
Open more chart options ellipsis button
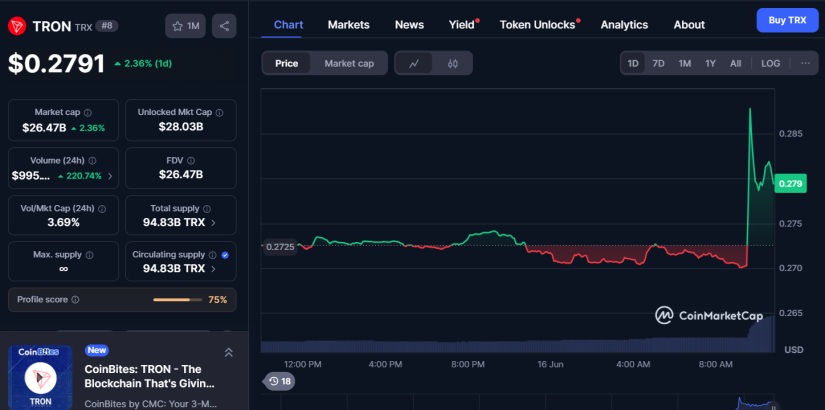pyautogui.click(x=805, y=63)
